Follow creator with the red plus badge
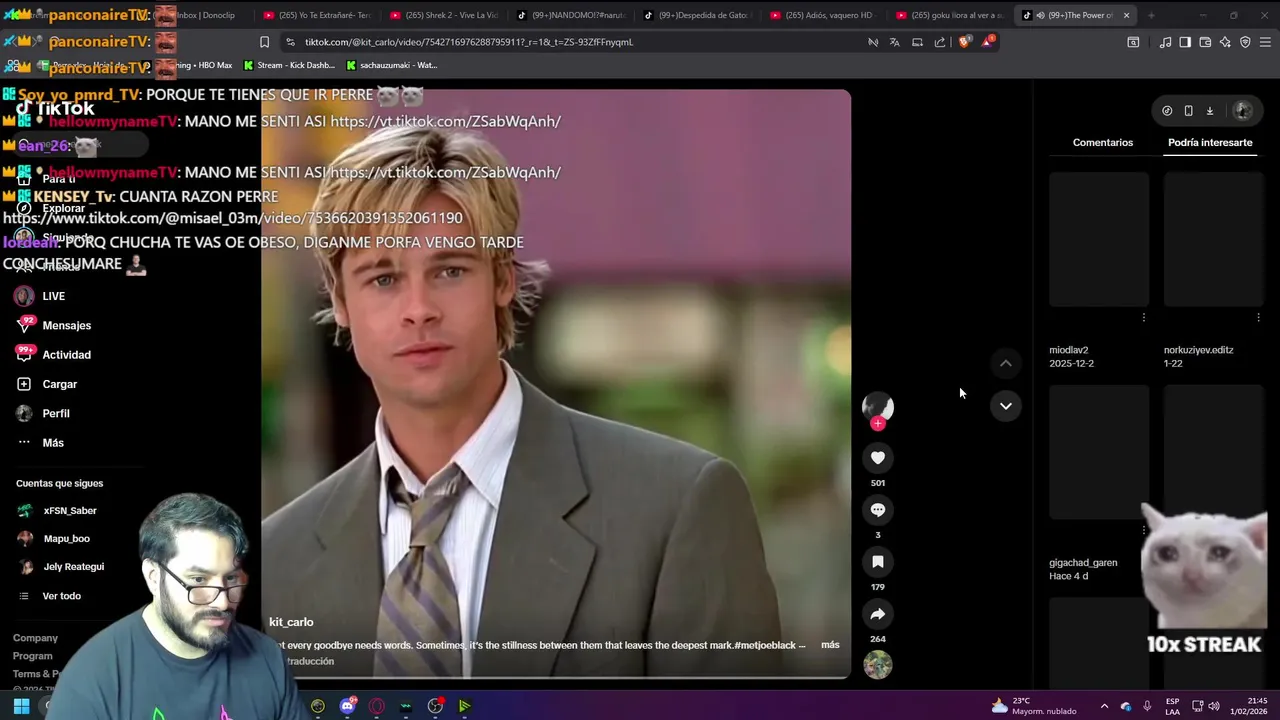Screen dimensions: 1280x720 [x=877, y=424]
